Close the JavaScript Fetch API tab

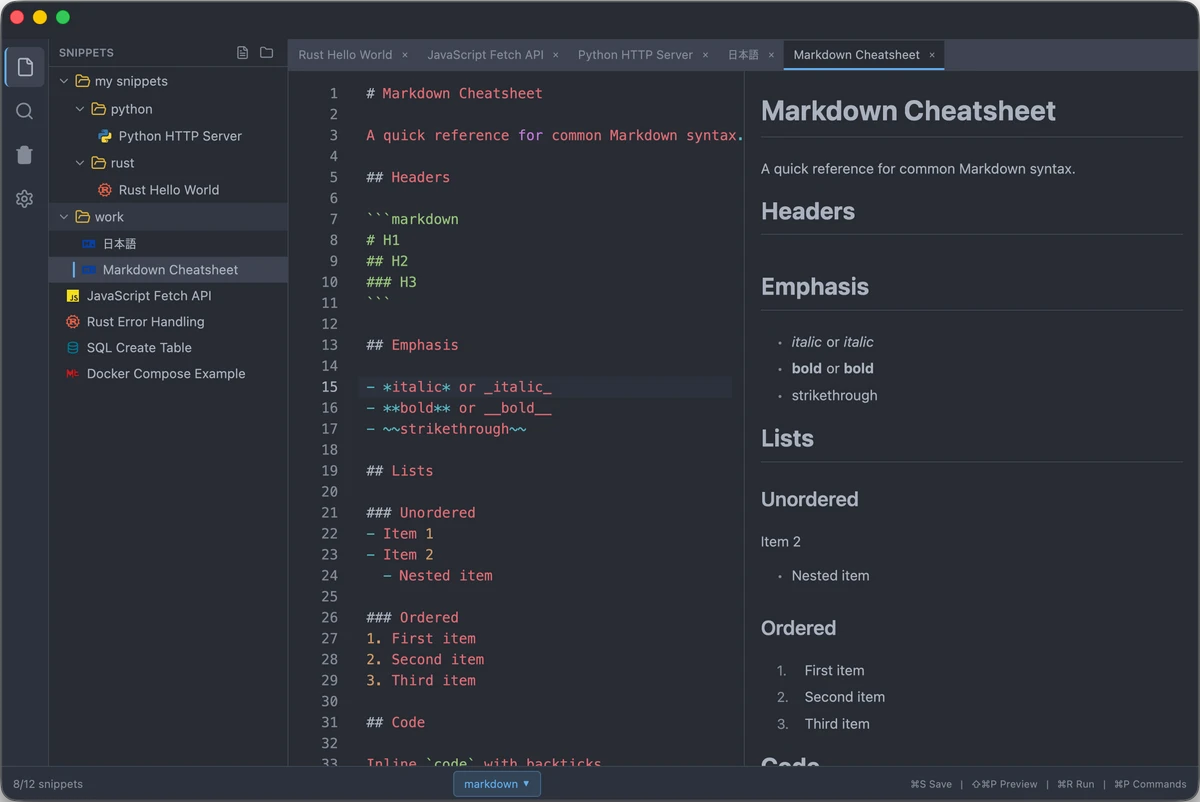[556, 55]
